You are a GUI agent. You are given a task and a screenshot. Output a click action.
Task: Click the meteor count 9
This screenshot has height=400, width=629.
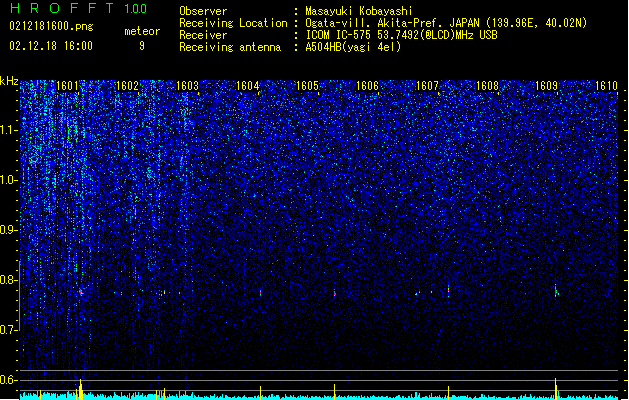point(142,46)
